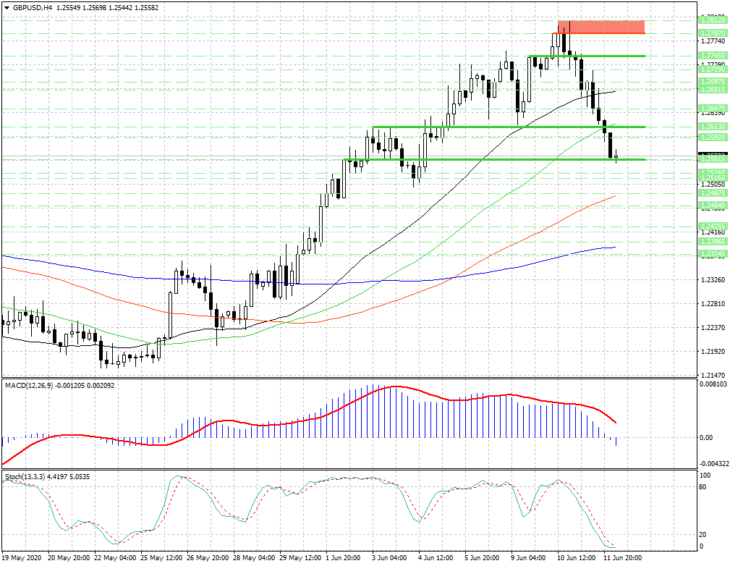This screenshot has width=730, height=566.
Task: Click the 28 May 04:00 time label
Action: tap(253, 558)
